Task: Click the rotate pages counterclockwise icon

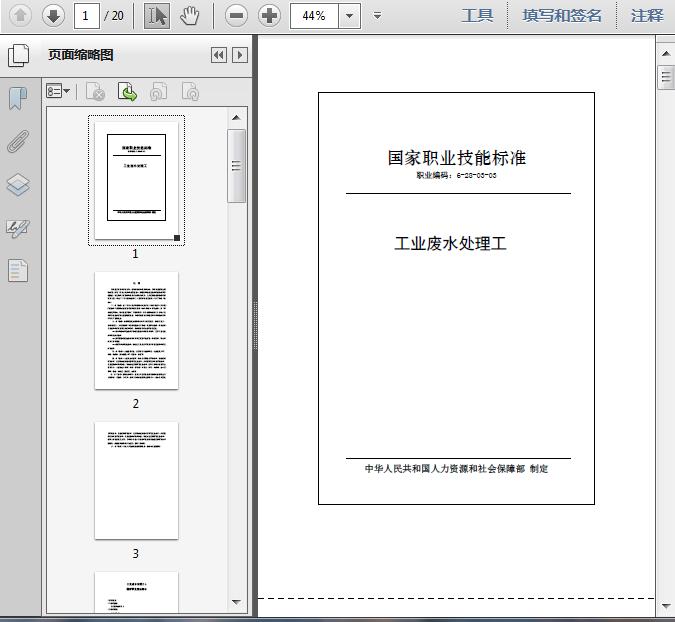Action: point(159,92)
